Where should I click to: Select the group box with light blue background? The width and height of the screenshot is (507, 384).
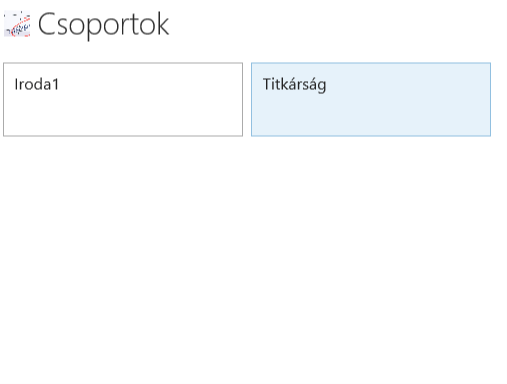tap(371, 99)
